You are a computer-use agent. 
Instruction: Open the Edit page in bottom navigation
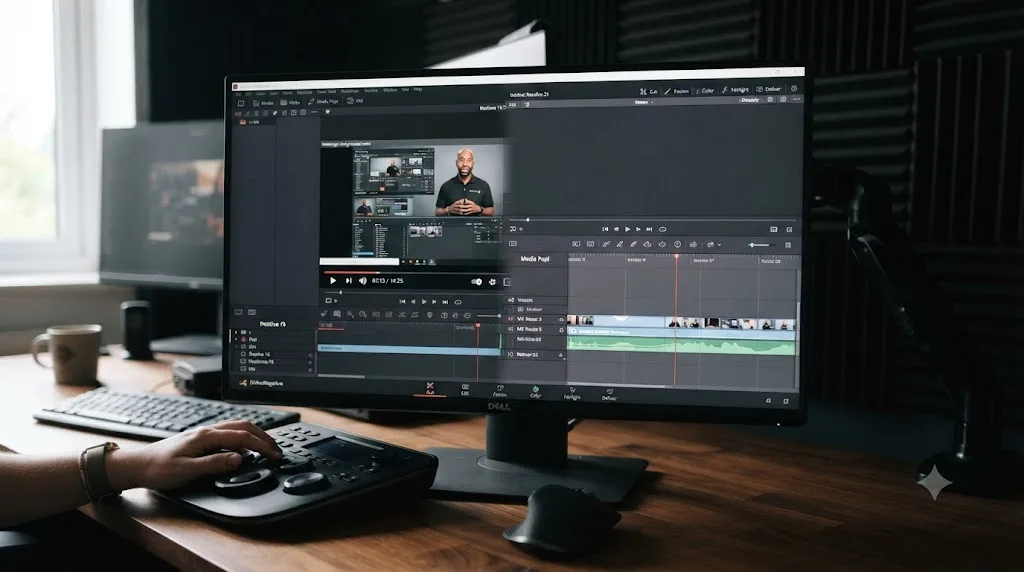[465, 390]
